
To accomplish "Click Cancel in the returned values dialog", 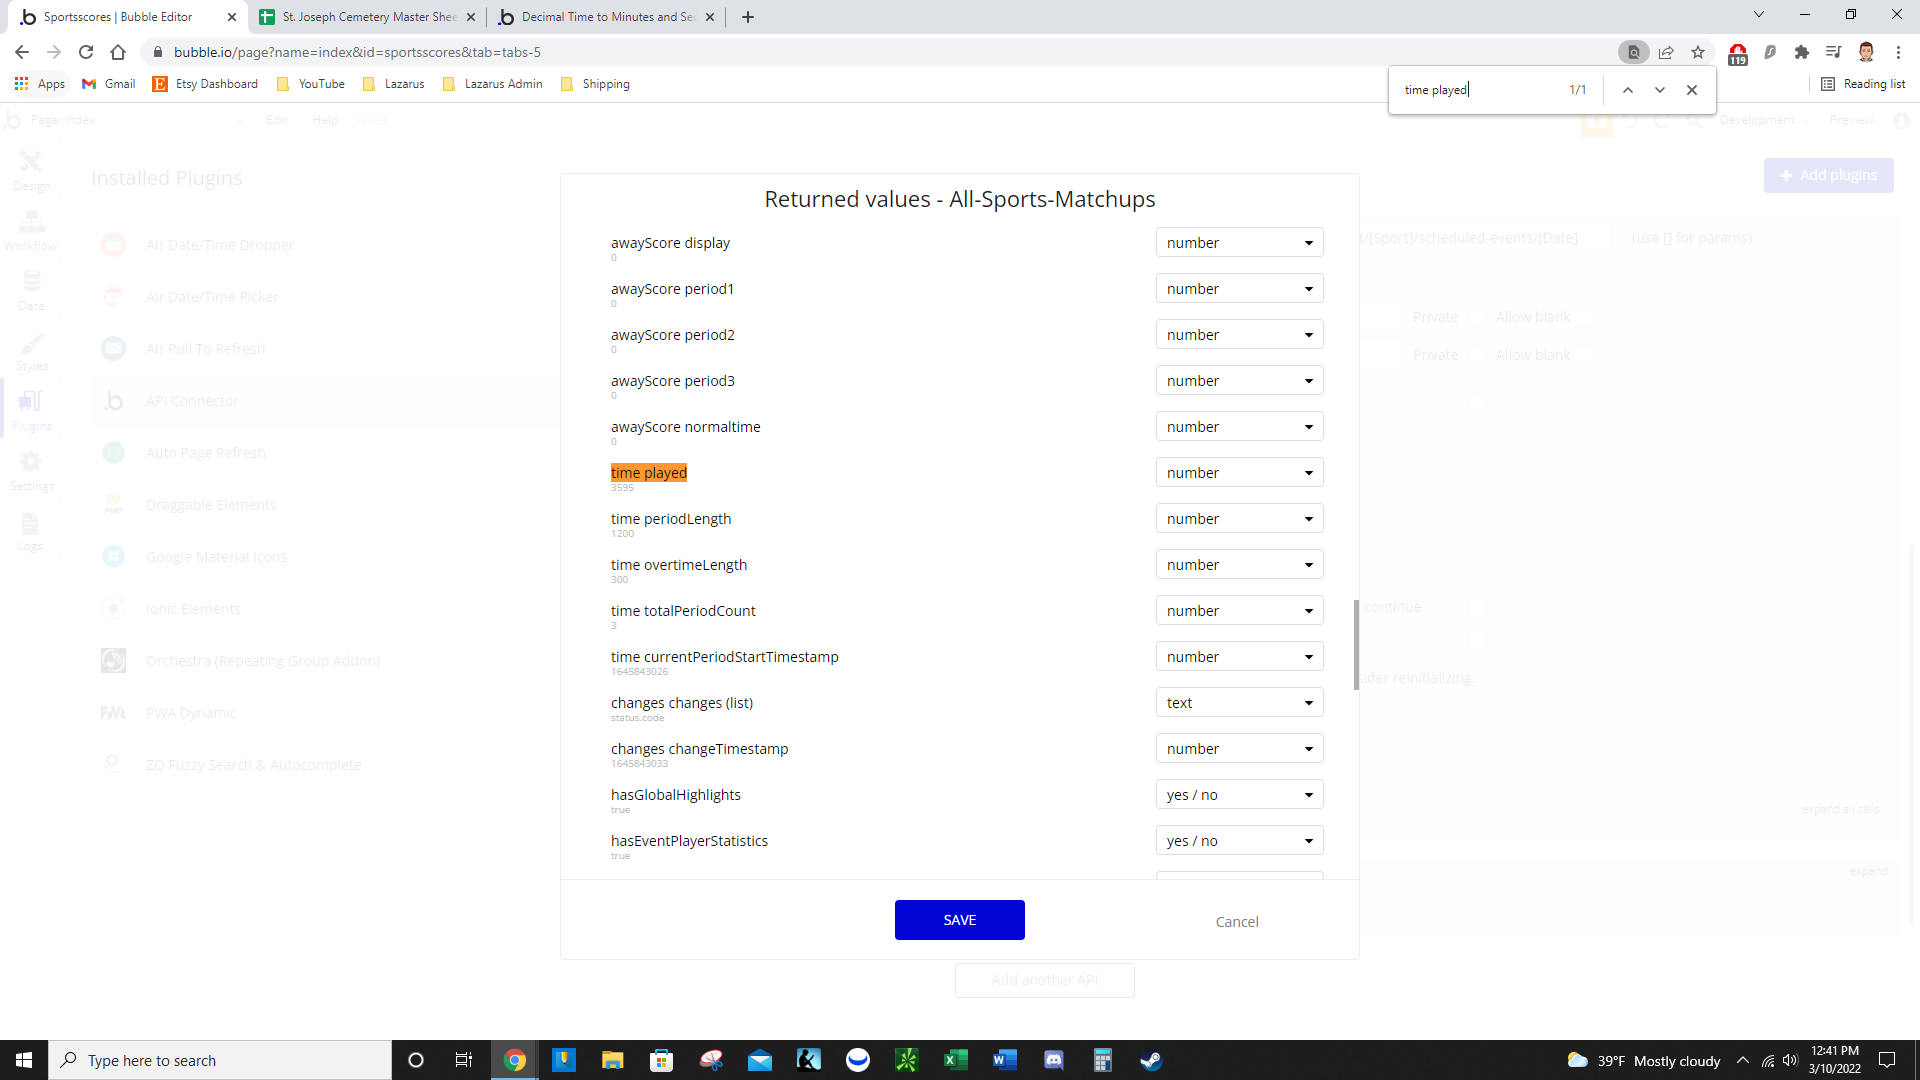I will (x=1237, y=922).
